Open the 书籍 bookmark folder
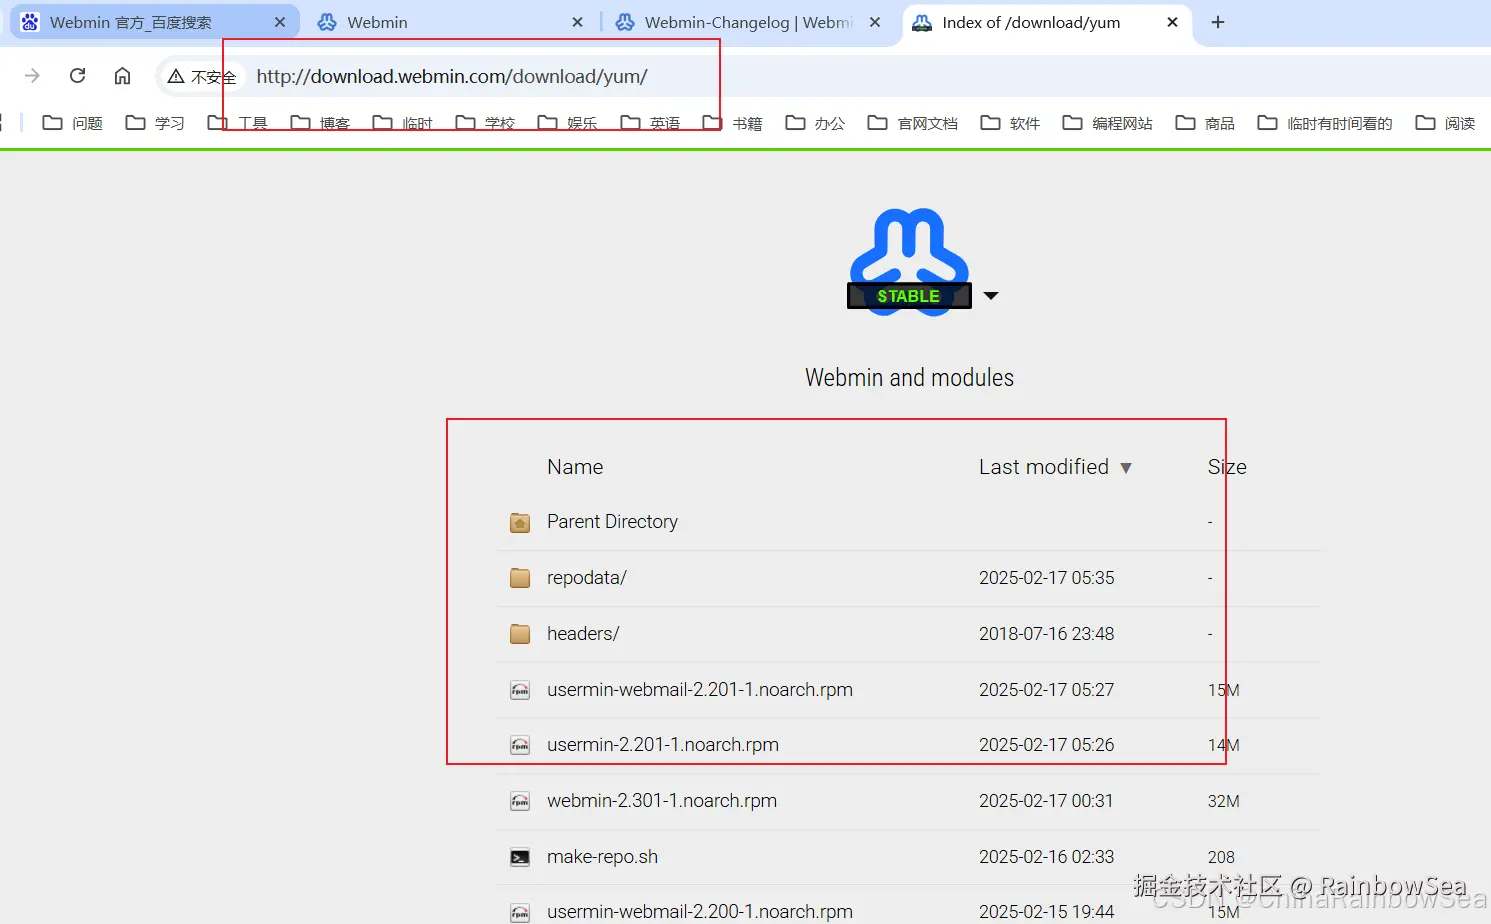This screenshot has width=1491, height=924. pos(733,123)
